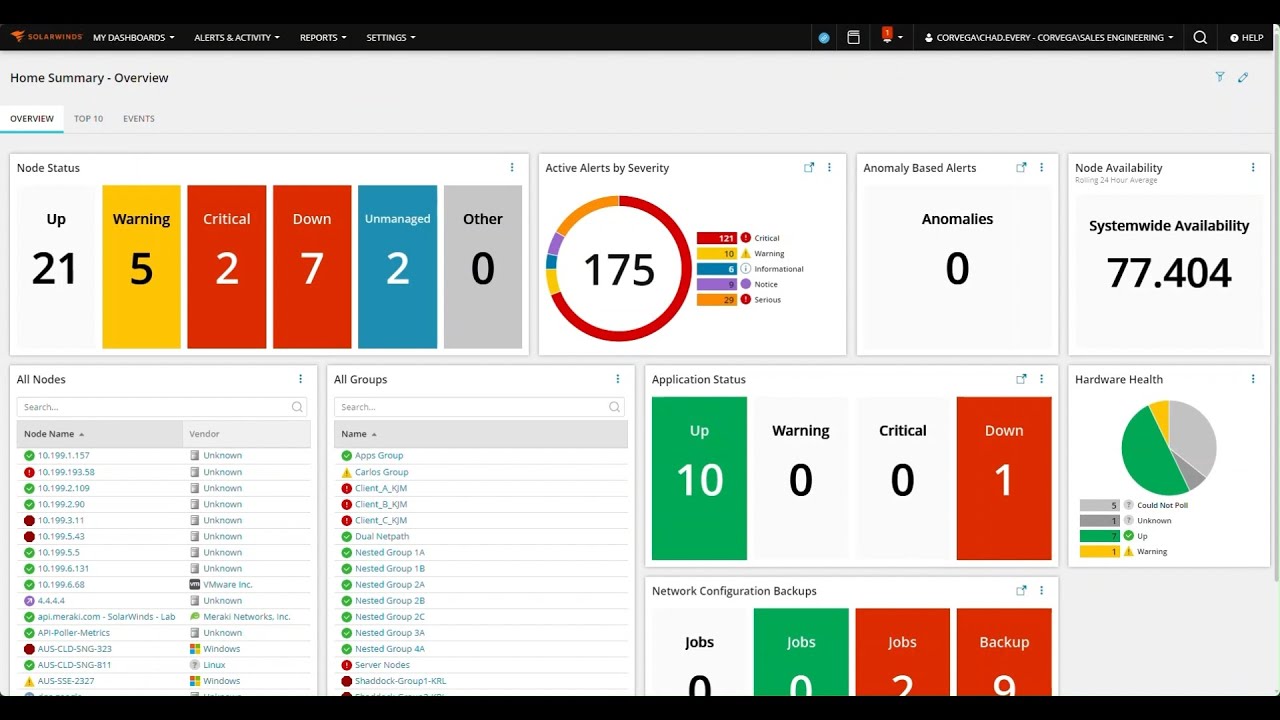Click the search magnifier in All Nodes panel
Image resolution: width=1280 pixels, height=720 pixels.
(x=296, y=407)
